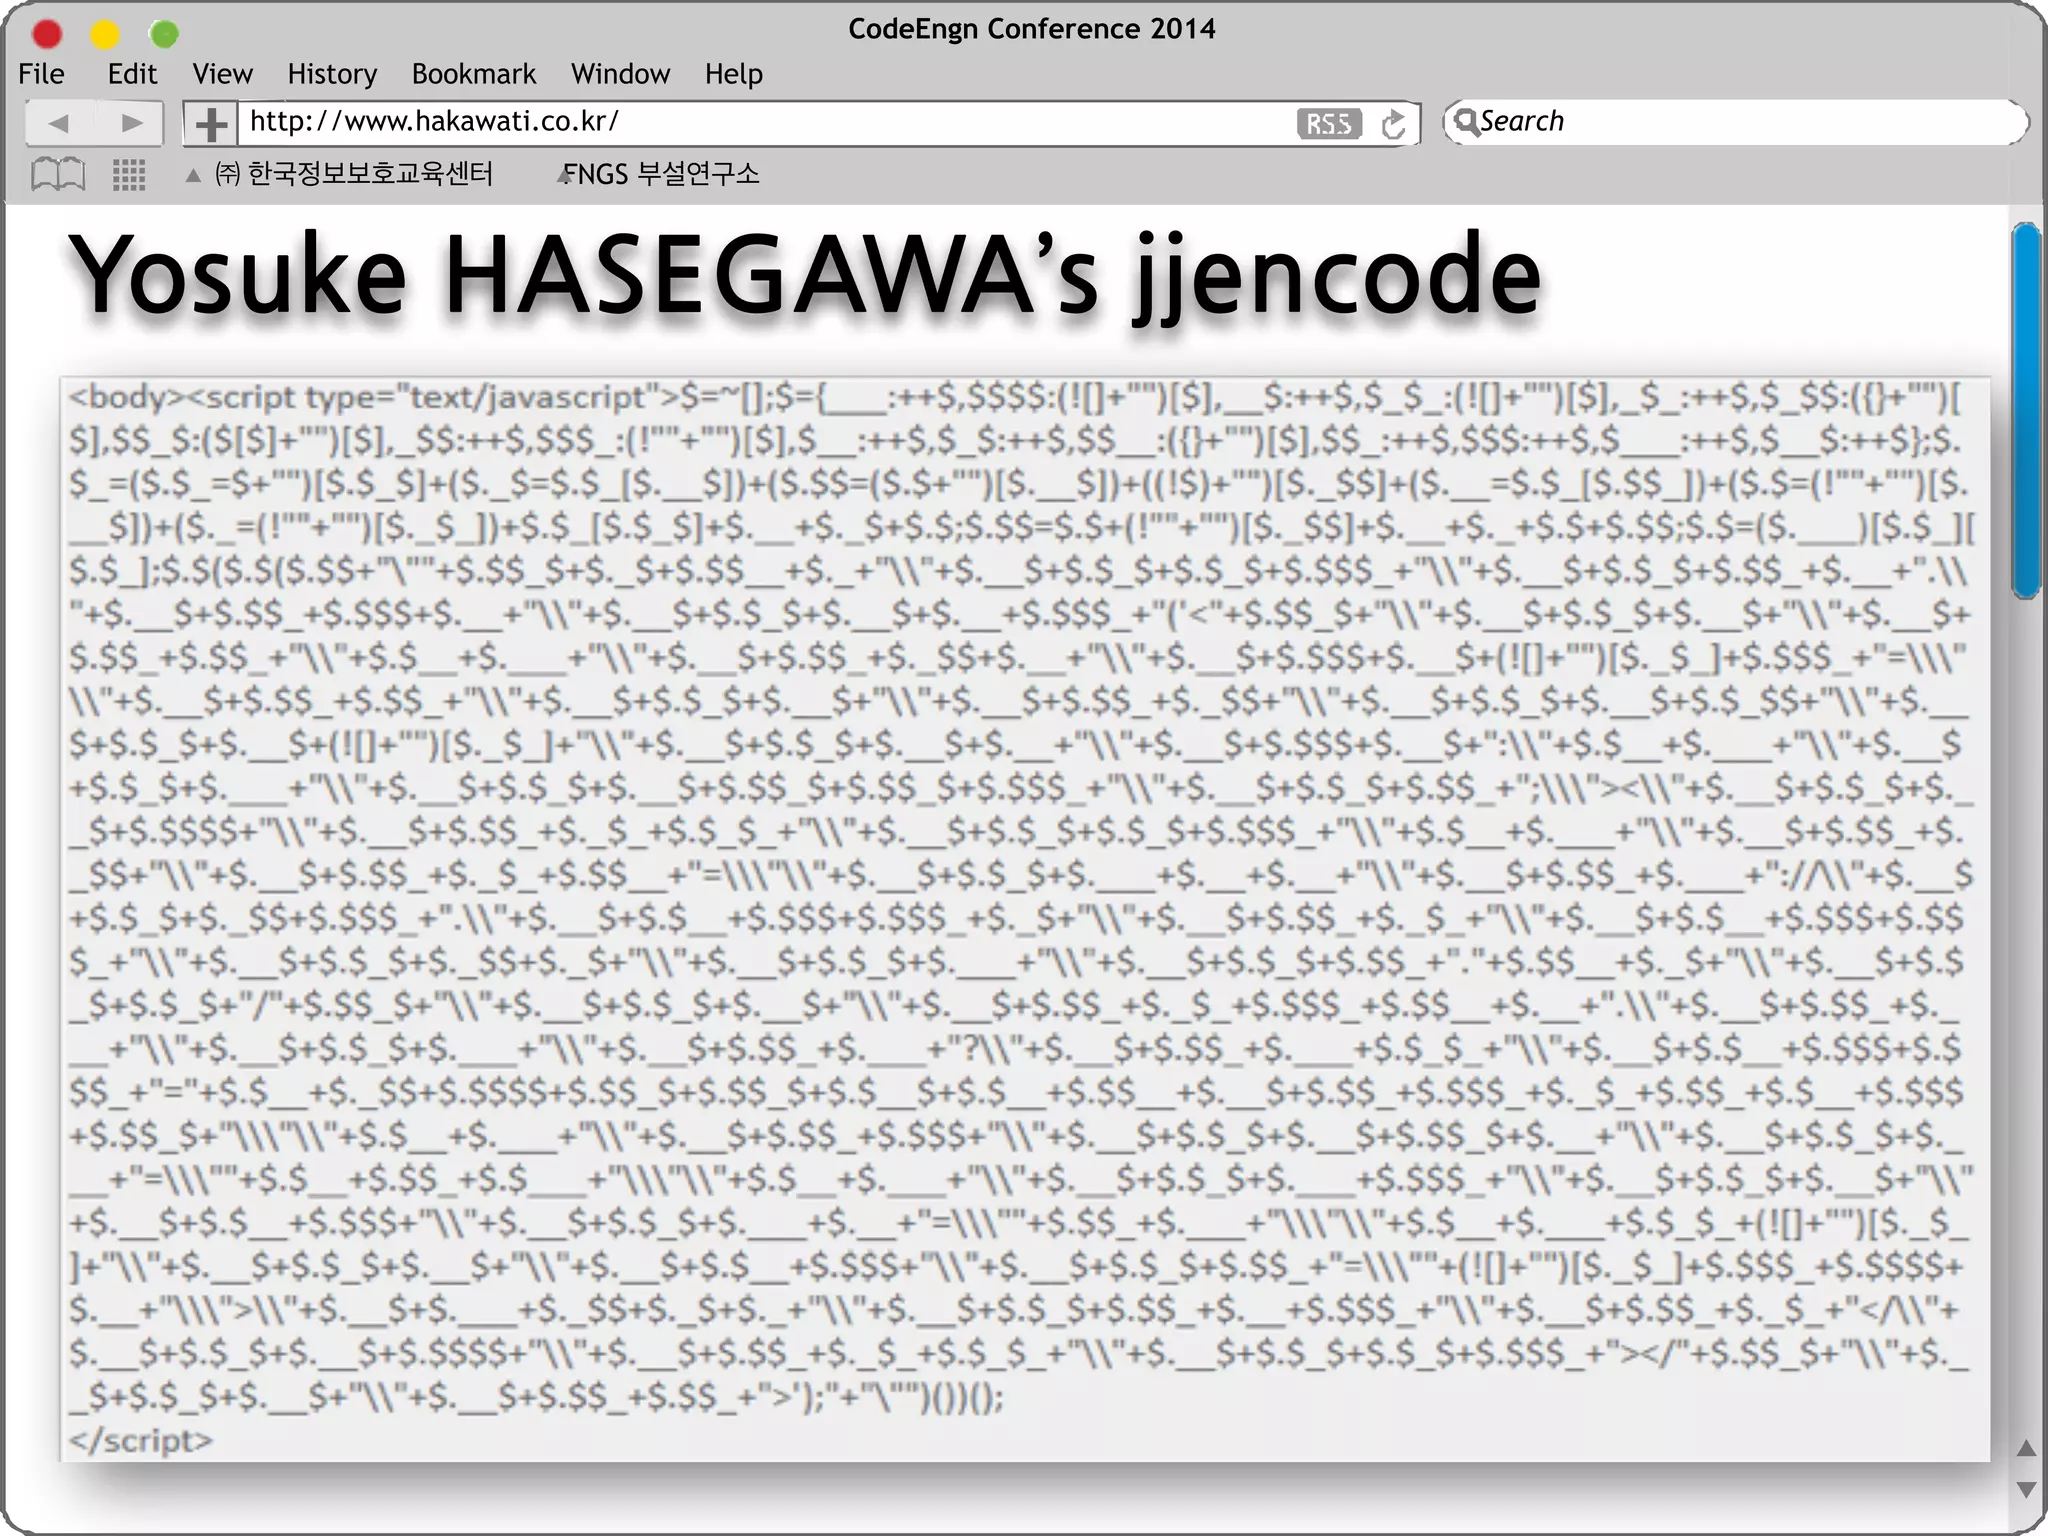The height and width of the screenshot is (1536, 2048).
Task: Click the red close window button
Action: (x=47, y=35)
